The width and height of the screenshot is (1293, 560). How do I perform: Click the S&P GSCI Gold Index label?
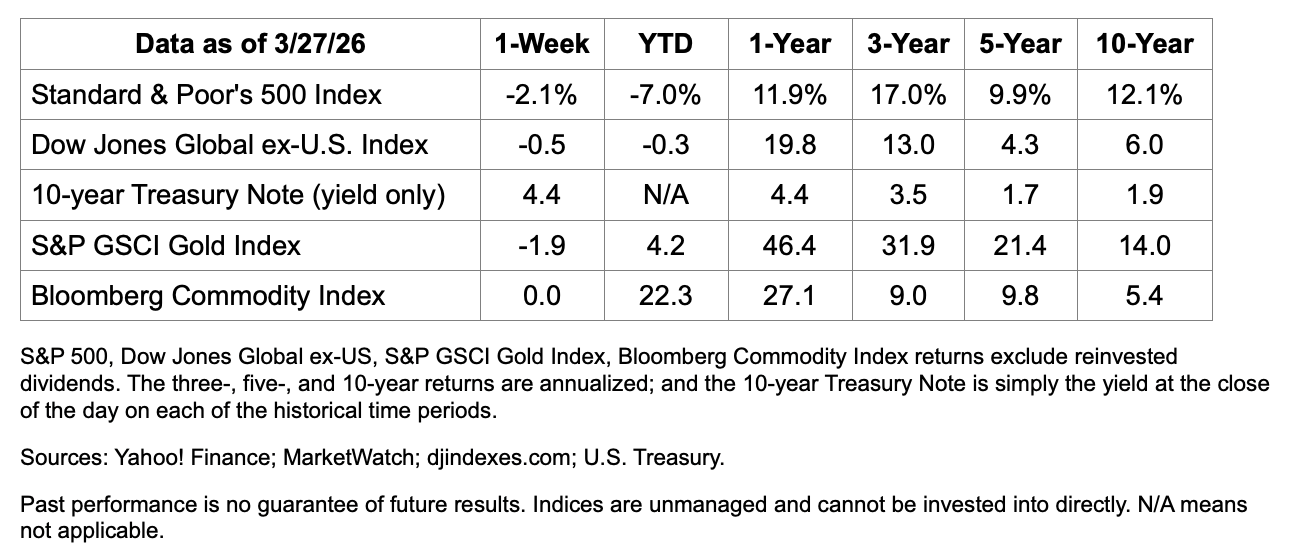pos(166,245)
